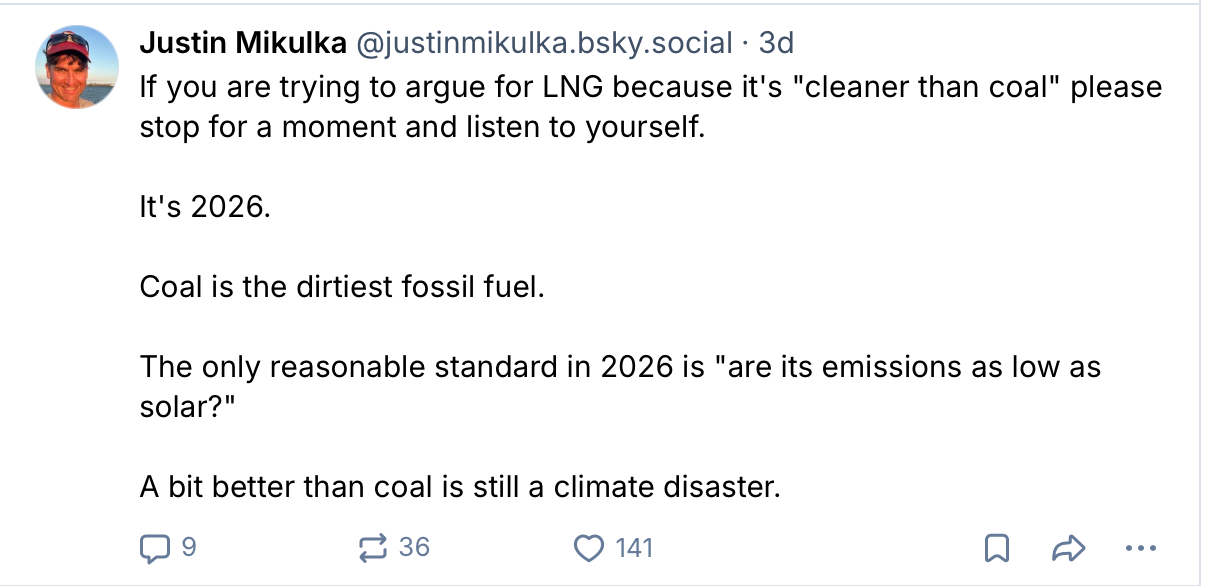Image resolution: width=1206 pixels, height=586 pixels.
Task: Click the repost arrows icon
Action: [372, 548]
